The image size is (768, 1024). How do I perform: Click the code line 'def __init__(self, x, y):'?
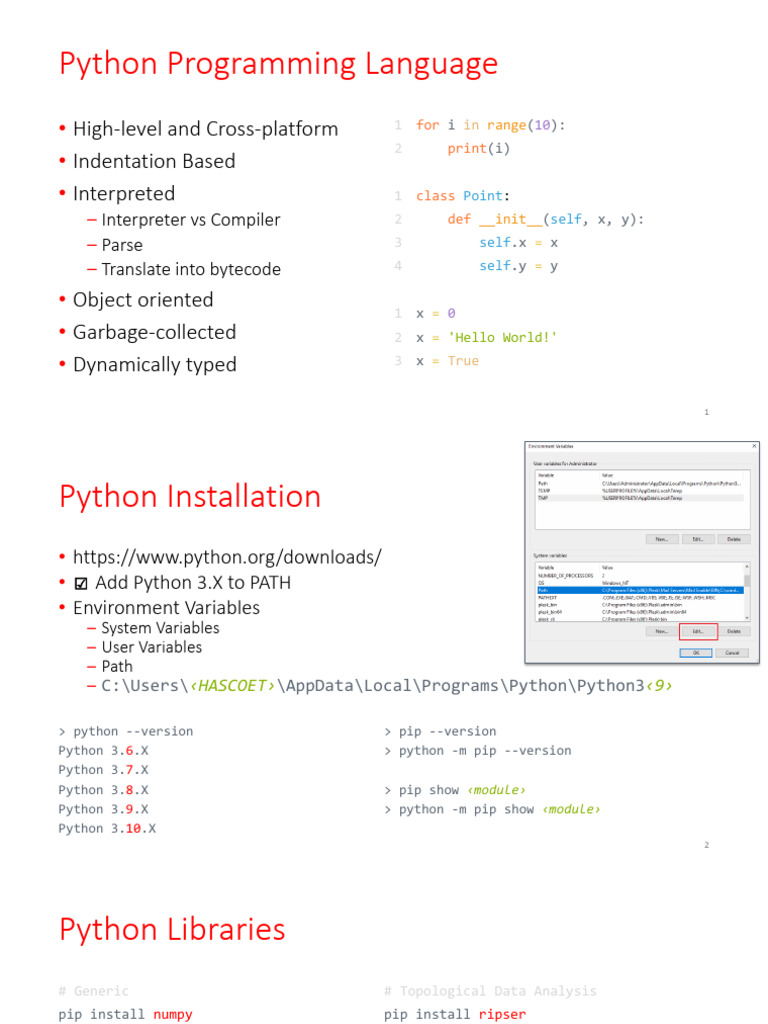(x=546, y=219)
